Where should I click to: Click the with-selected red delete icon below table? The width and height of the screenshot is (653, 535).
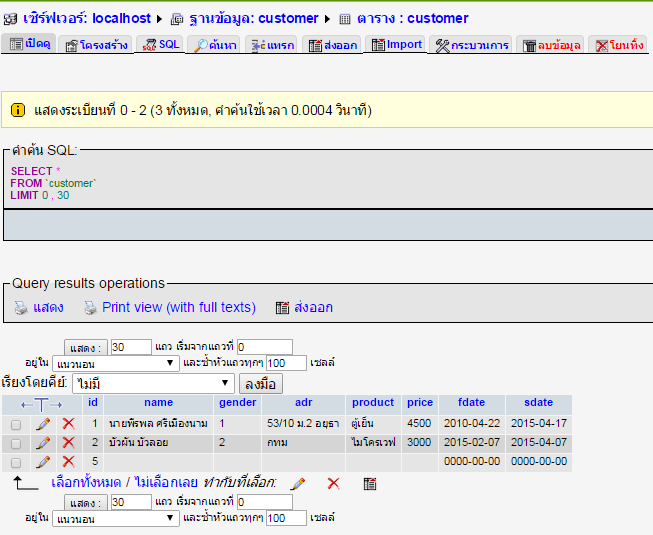pos(334,483)
